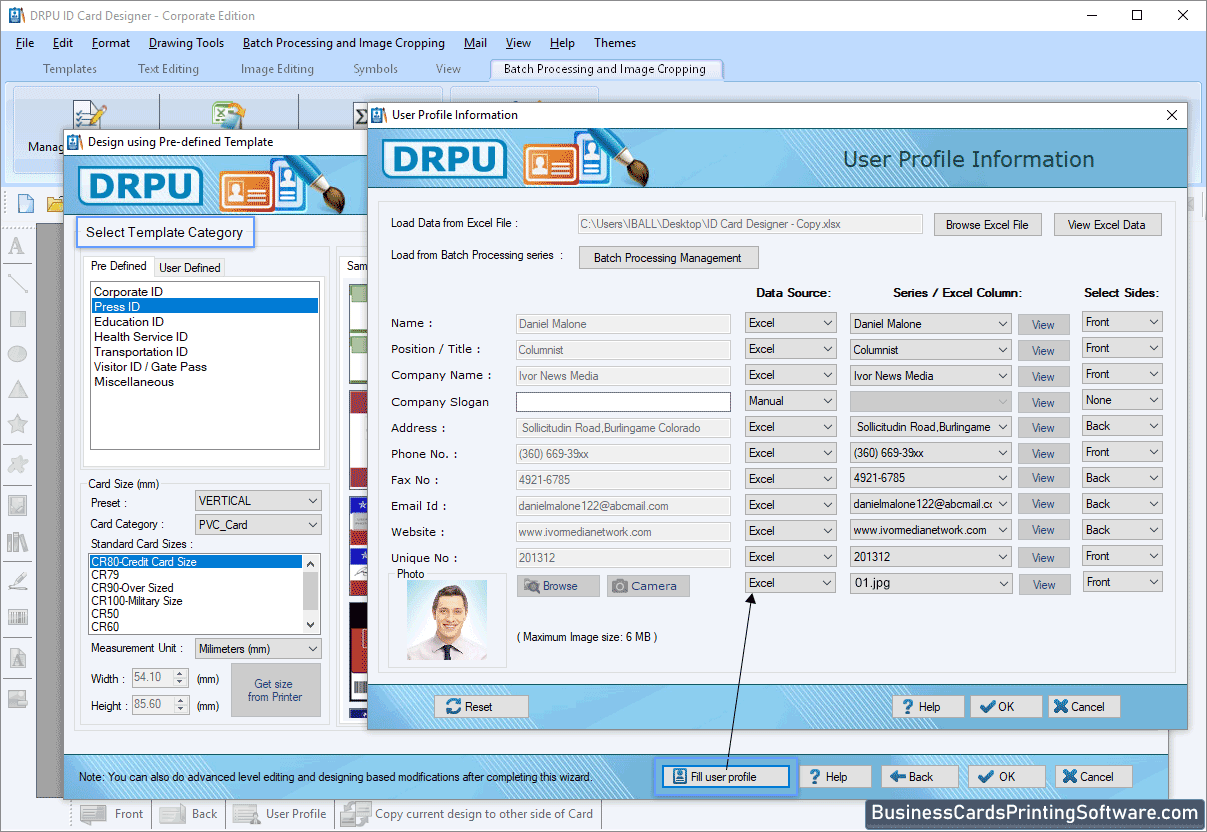Click View button for Name row
This screenshot has width=1207, height=832.
(1044, 324)
